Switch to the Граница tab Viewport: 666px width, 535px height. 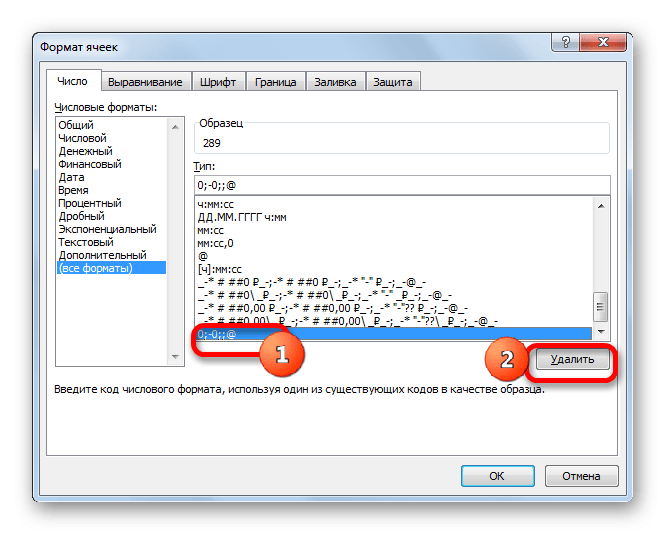click(275, 82)
